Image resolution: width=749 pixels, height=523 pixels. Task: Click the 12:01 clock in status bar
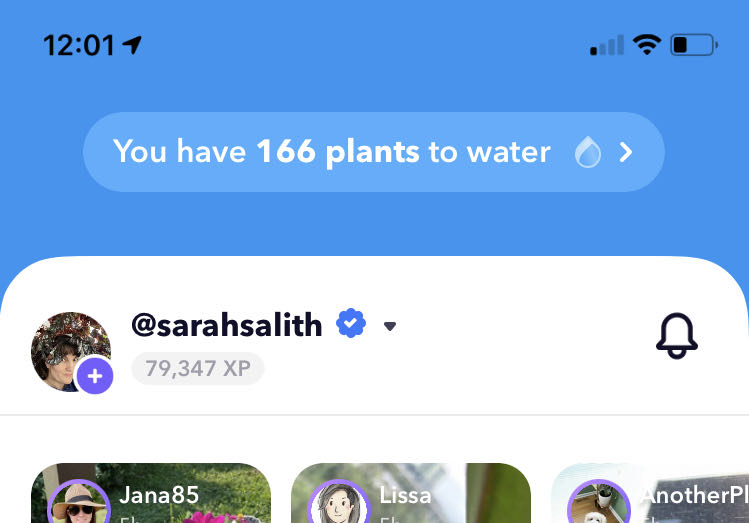pos(78,45)
